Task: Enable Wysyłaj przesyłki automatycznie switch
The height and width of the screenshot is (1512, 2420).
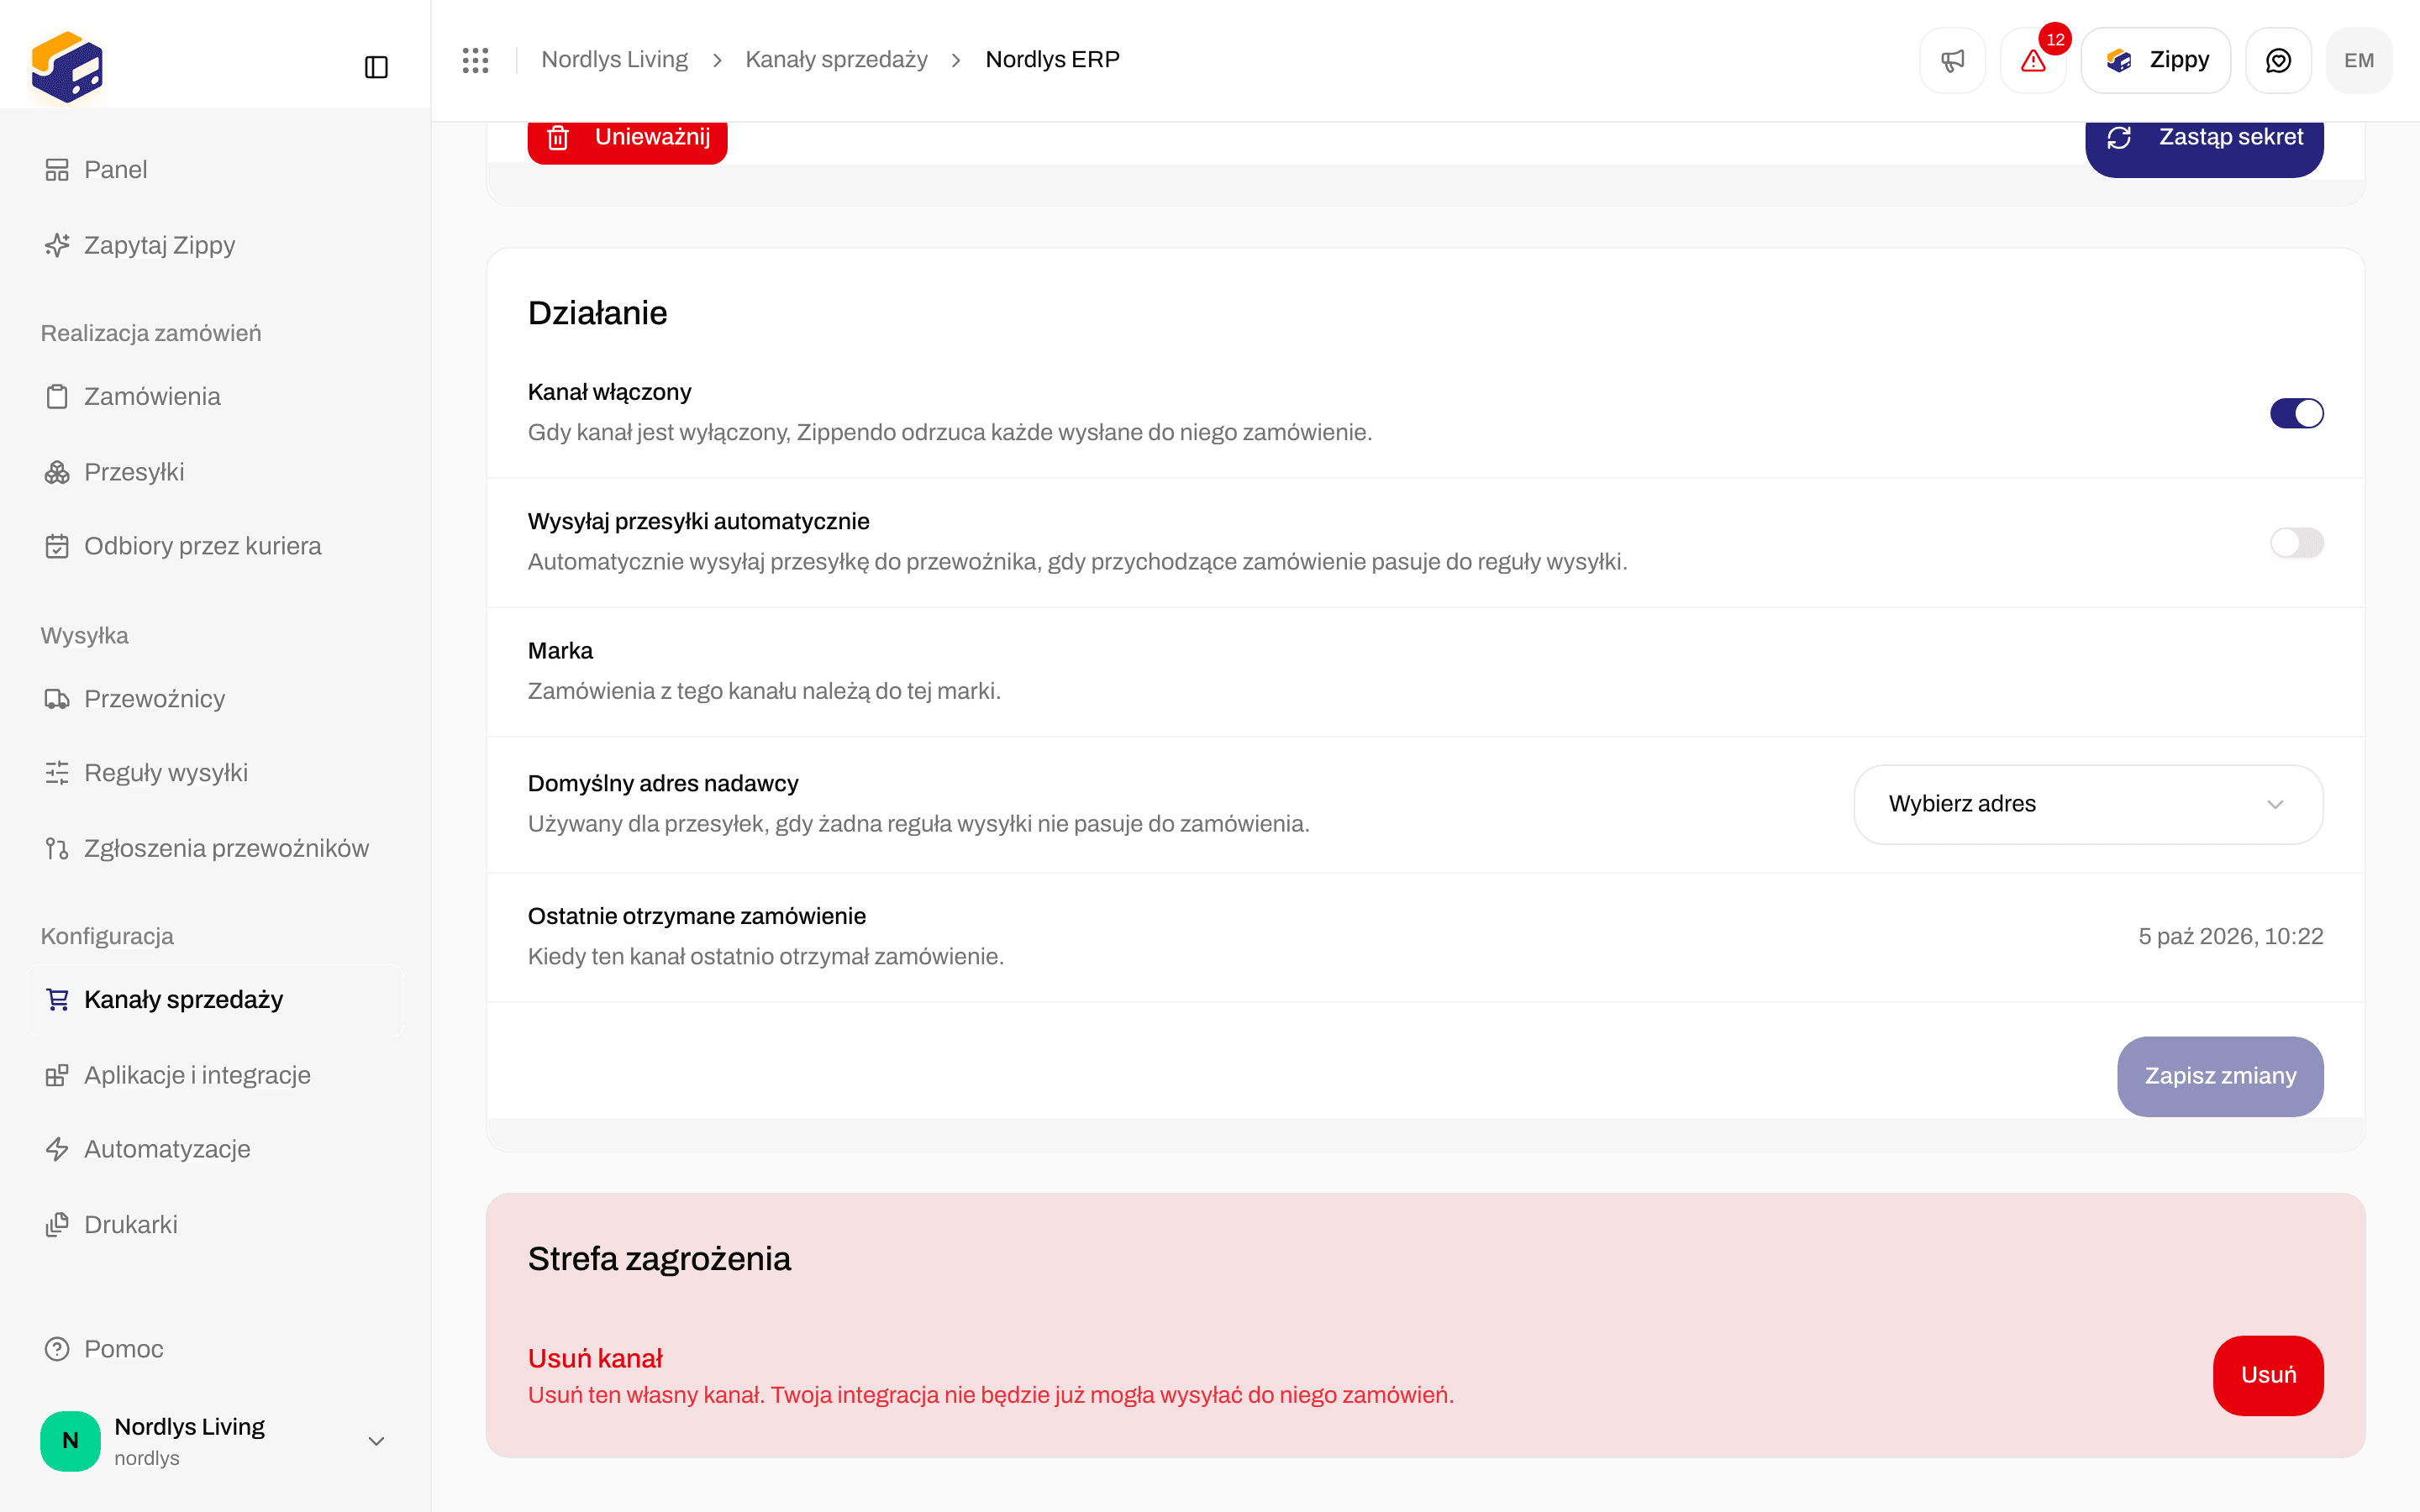Action: point(2296,543)
